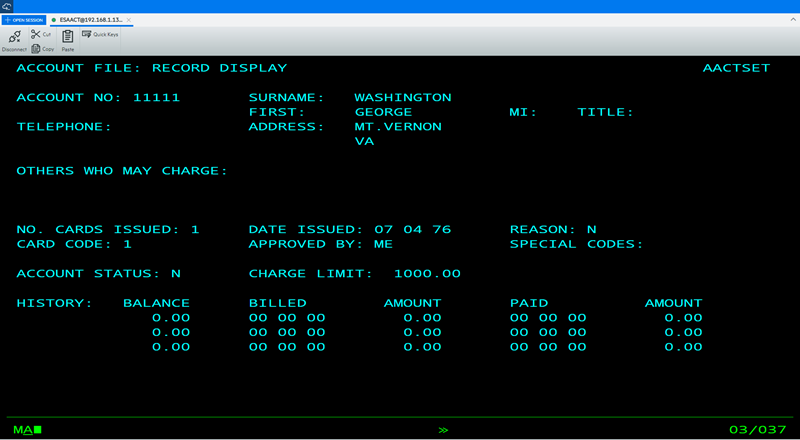Click the MA indicator in status line
This screenshot has width=800, height=440.
tap(22, 430)
